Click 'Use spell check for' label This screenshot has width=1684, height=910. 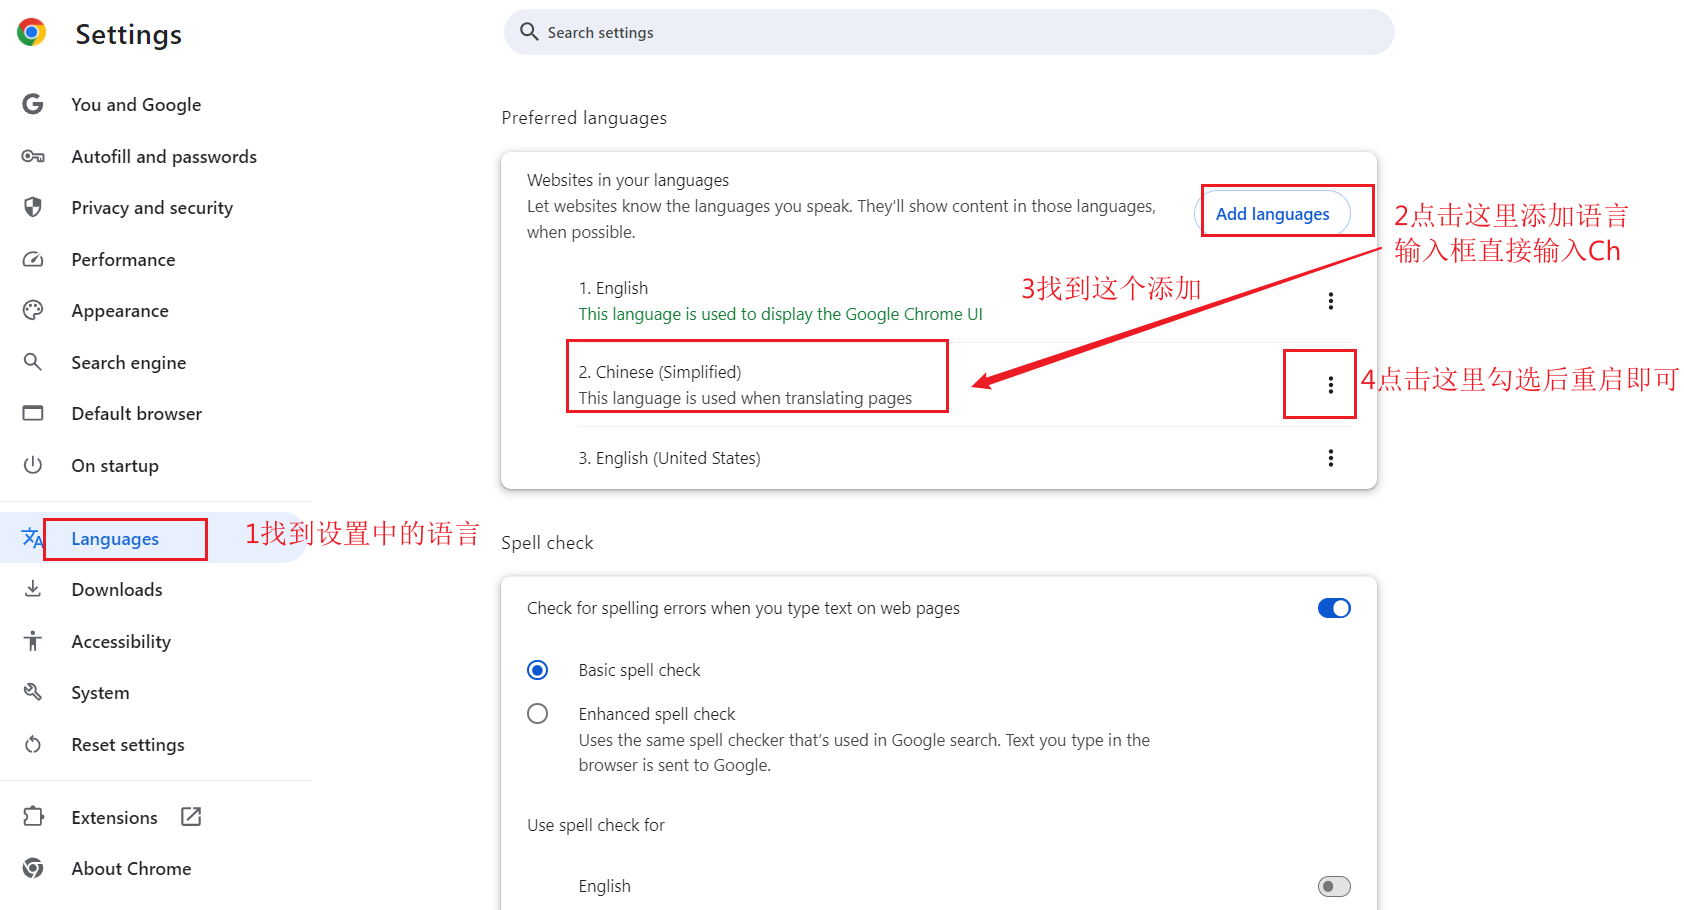(x=596, y=825)
